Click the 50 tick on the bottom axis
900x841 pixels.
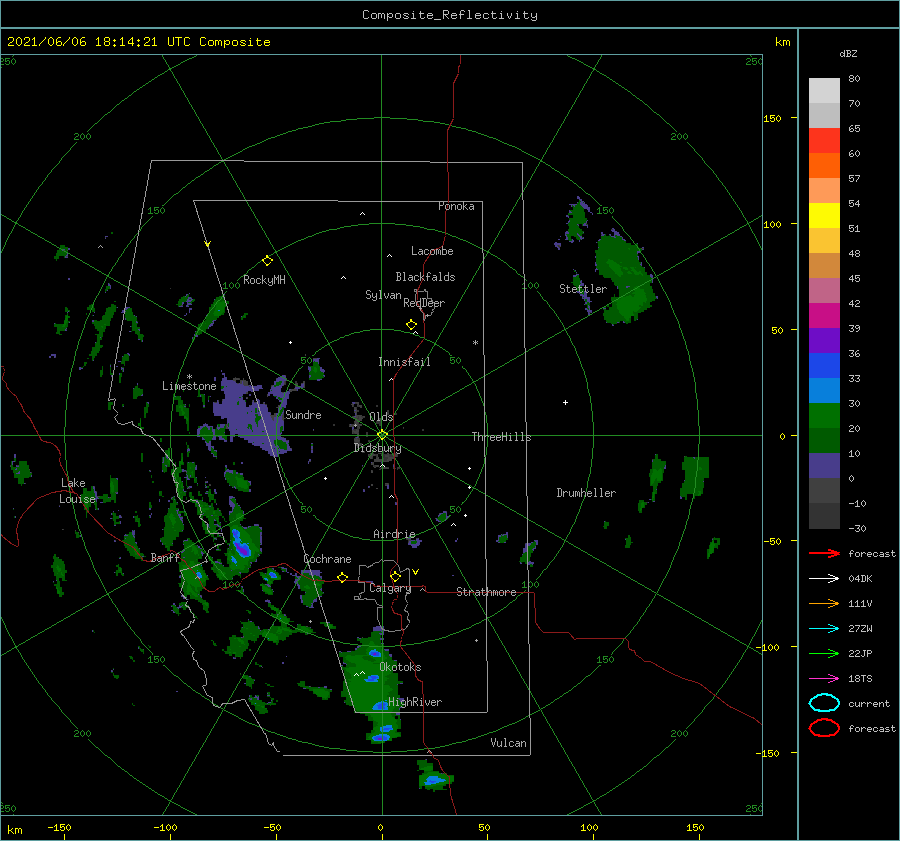pos(484,827)
